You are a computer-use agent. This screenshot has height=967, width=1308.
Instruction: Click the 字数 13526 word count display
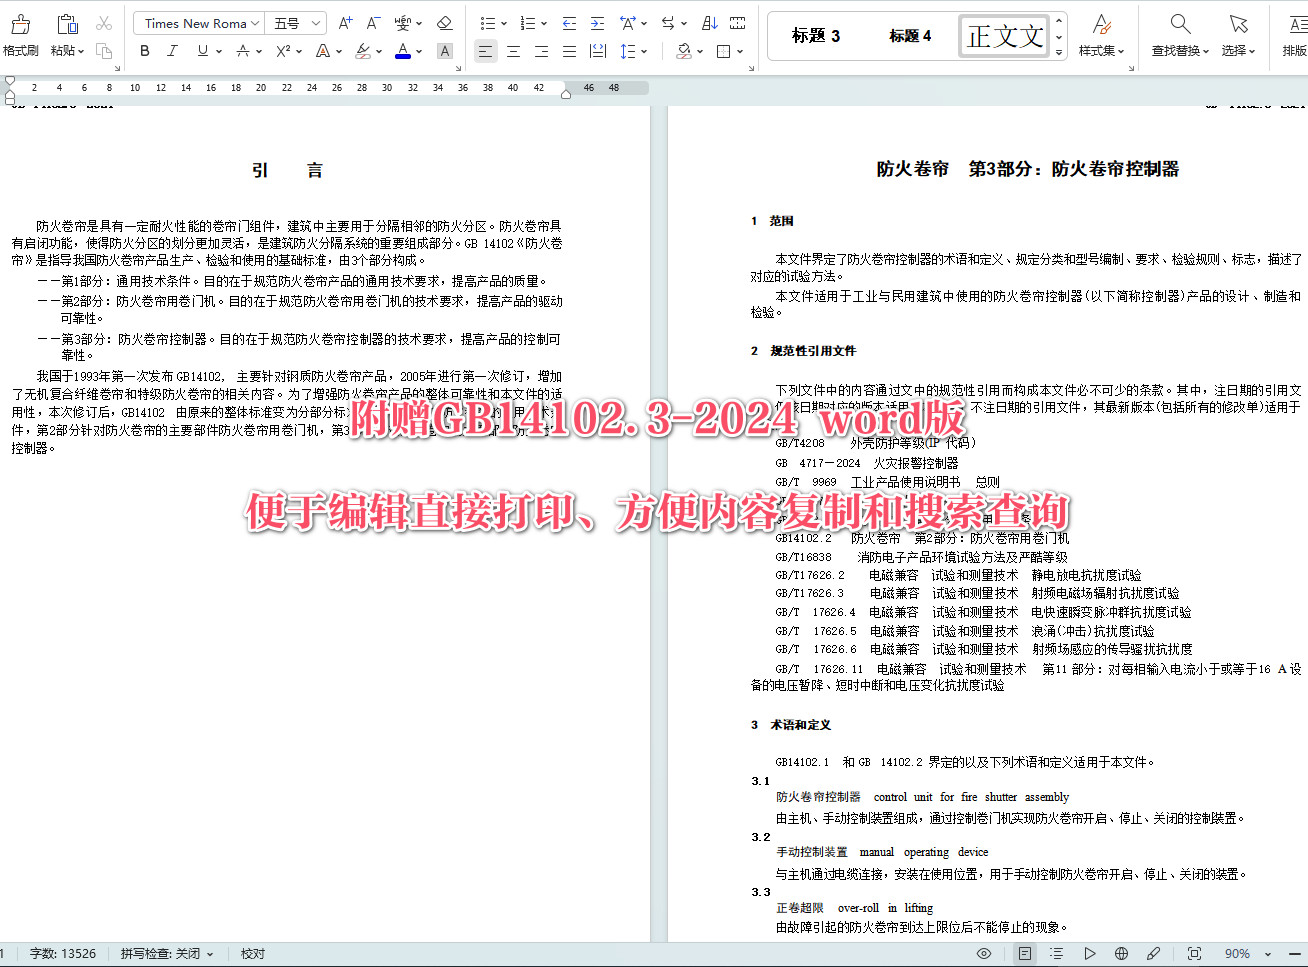click(64, 953)
